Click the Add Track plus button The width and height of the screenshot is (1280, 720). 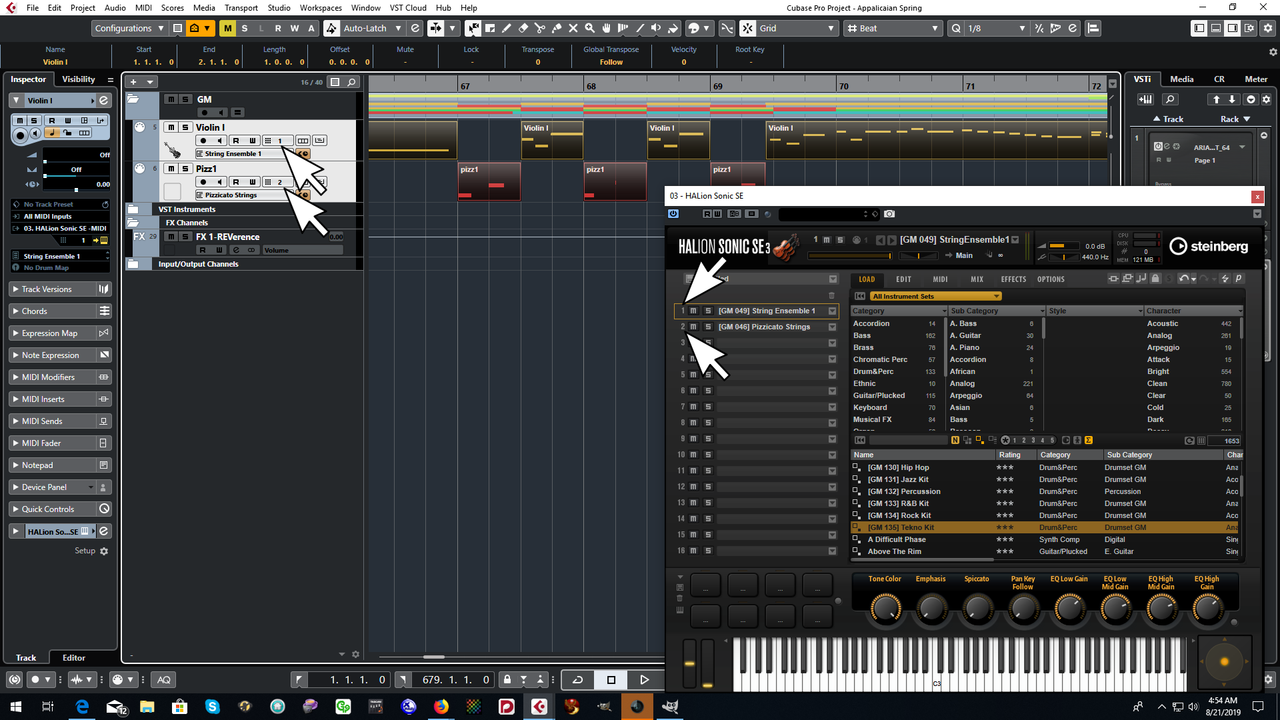pos(134,82)
